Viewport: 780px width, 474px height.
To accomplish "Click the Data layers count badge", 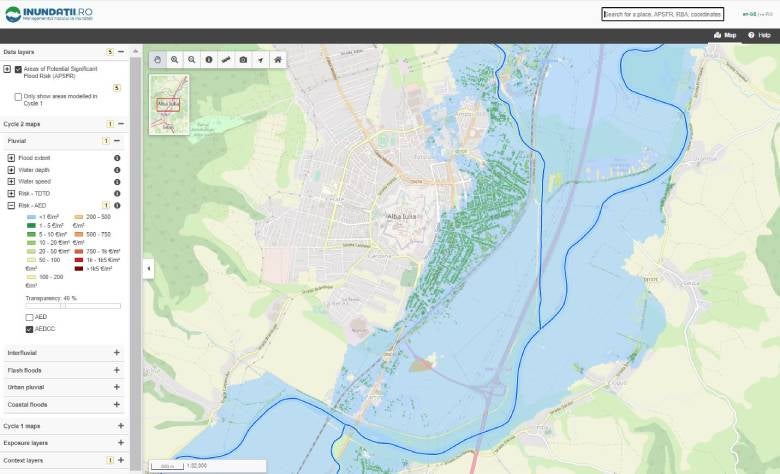I will (110, 52).
